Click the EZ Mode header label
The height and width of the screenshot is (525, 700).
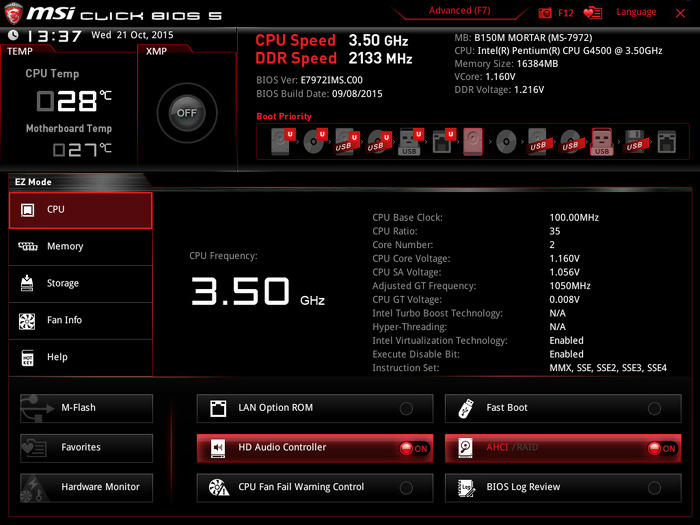(x=33, y=182)
